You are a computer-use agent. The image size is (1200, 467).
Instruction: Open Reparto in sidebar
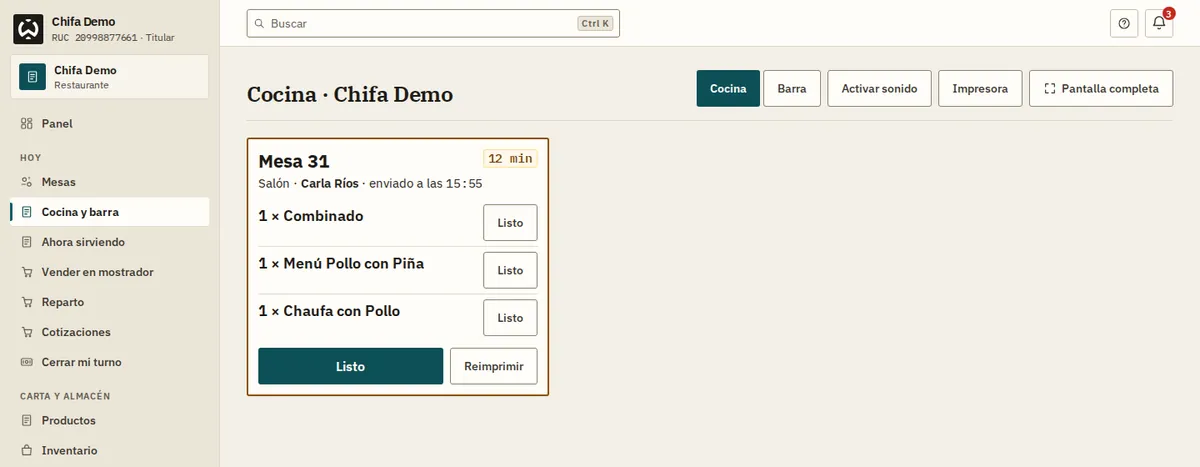[x=109, y=302]
